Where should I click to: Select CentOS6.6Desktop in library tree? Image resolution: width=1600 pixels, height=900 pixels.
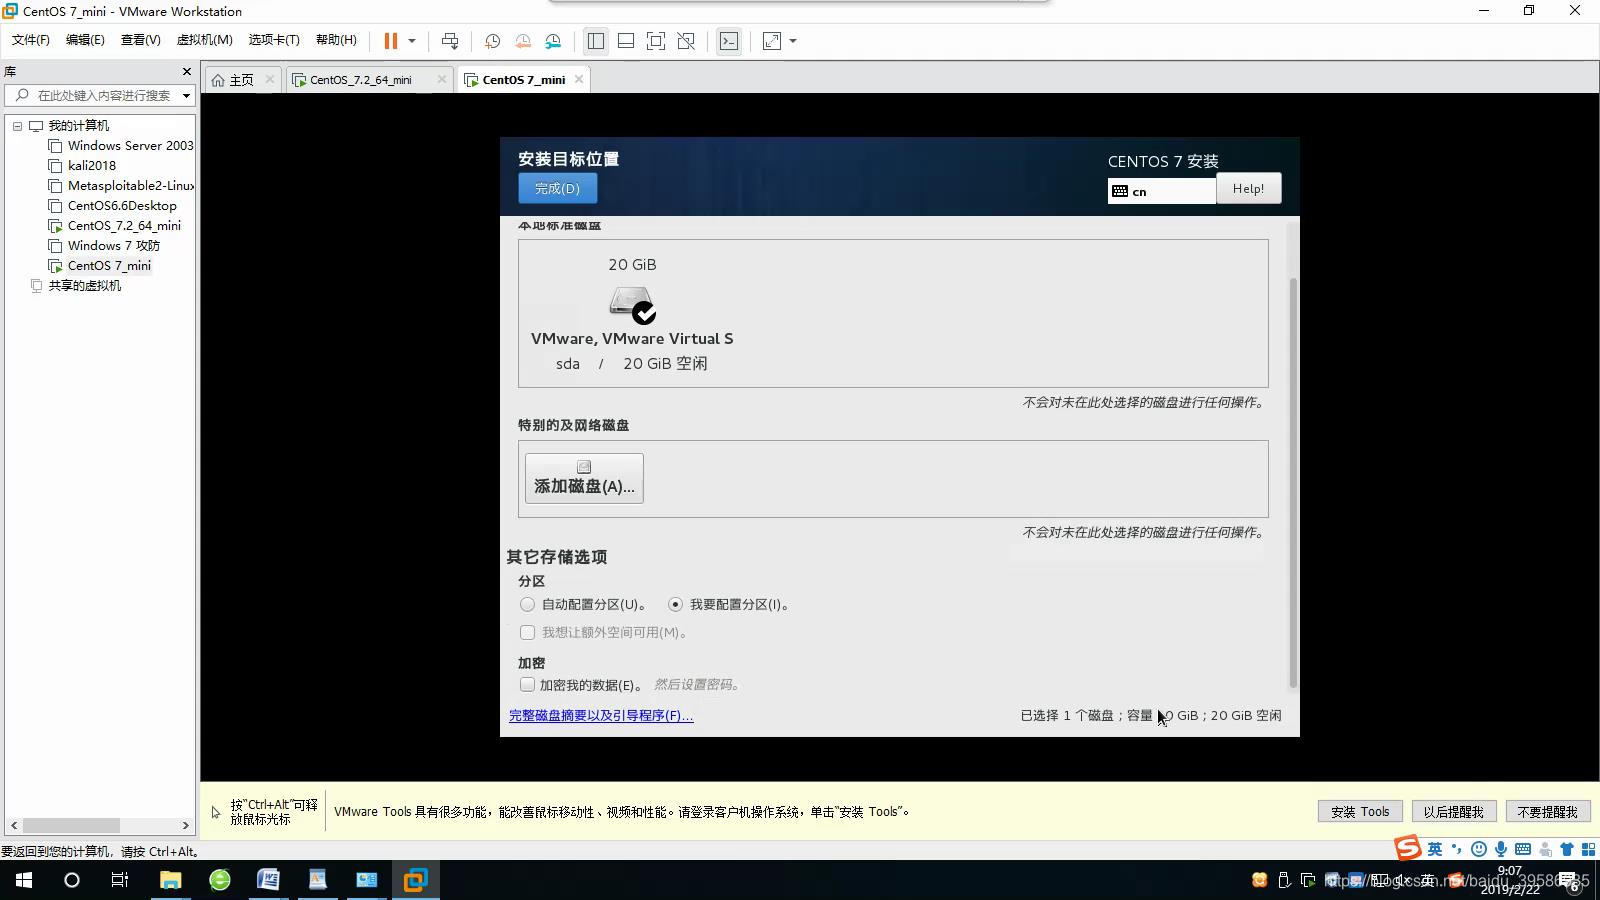pos(112,206)
